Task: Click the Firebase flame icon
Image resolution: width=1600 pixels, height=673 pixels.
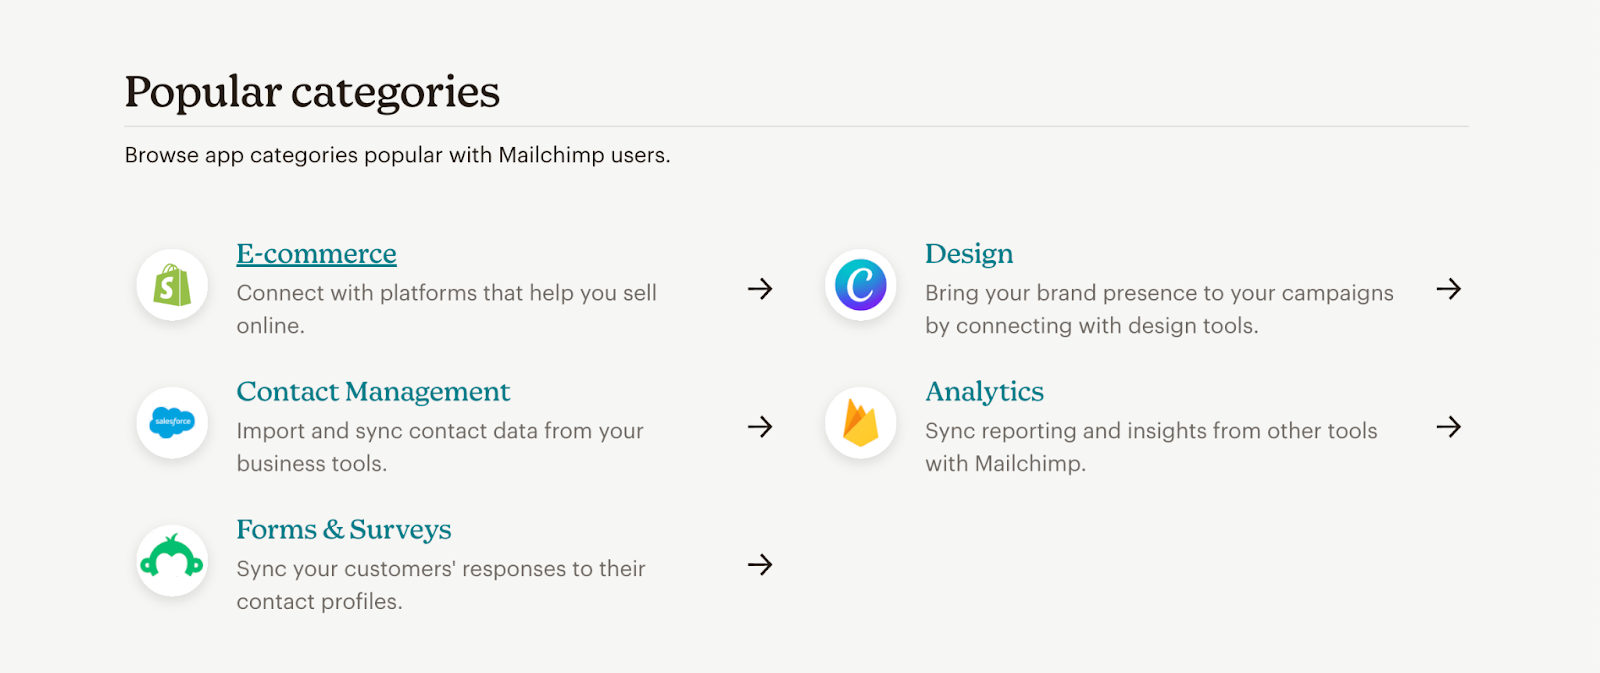Action: click(x=860, y=423)
